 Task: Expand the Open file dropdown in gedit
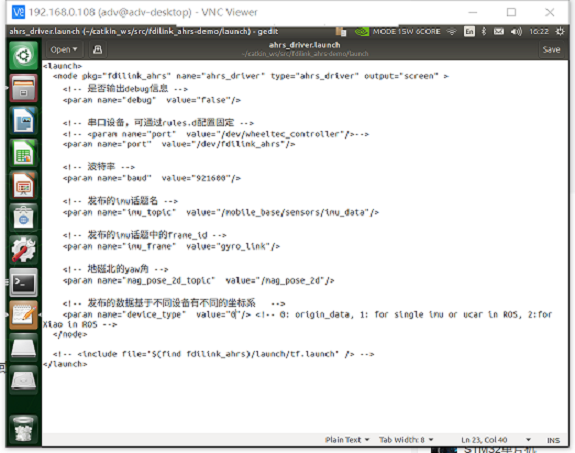[x=64, y=50]
